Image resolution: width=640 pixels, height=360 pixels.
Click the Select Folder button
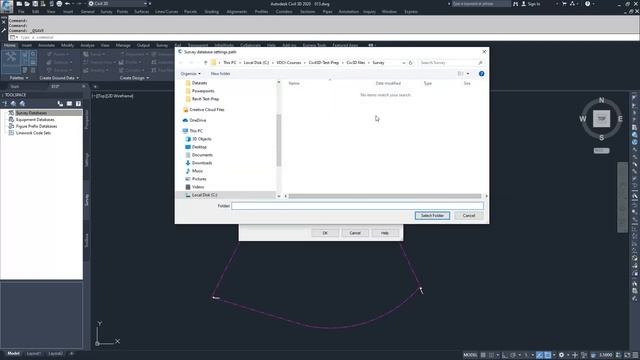pyautogui.click(x=432, y=216)
